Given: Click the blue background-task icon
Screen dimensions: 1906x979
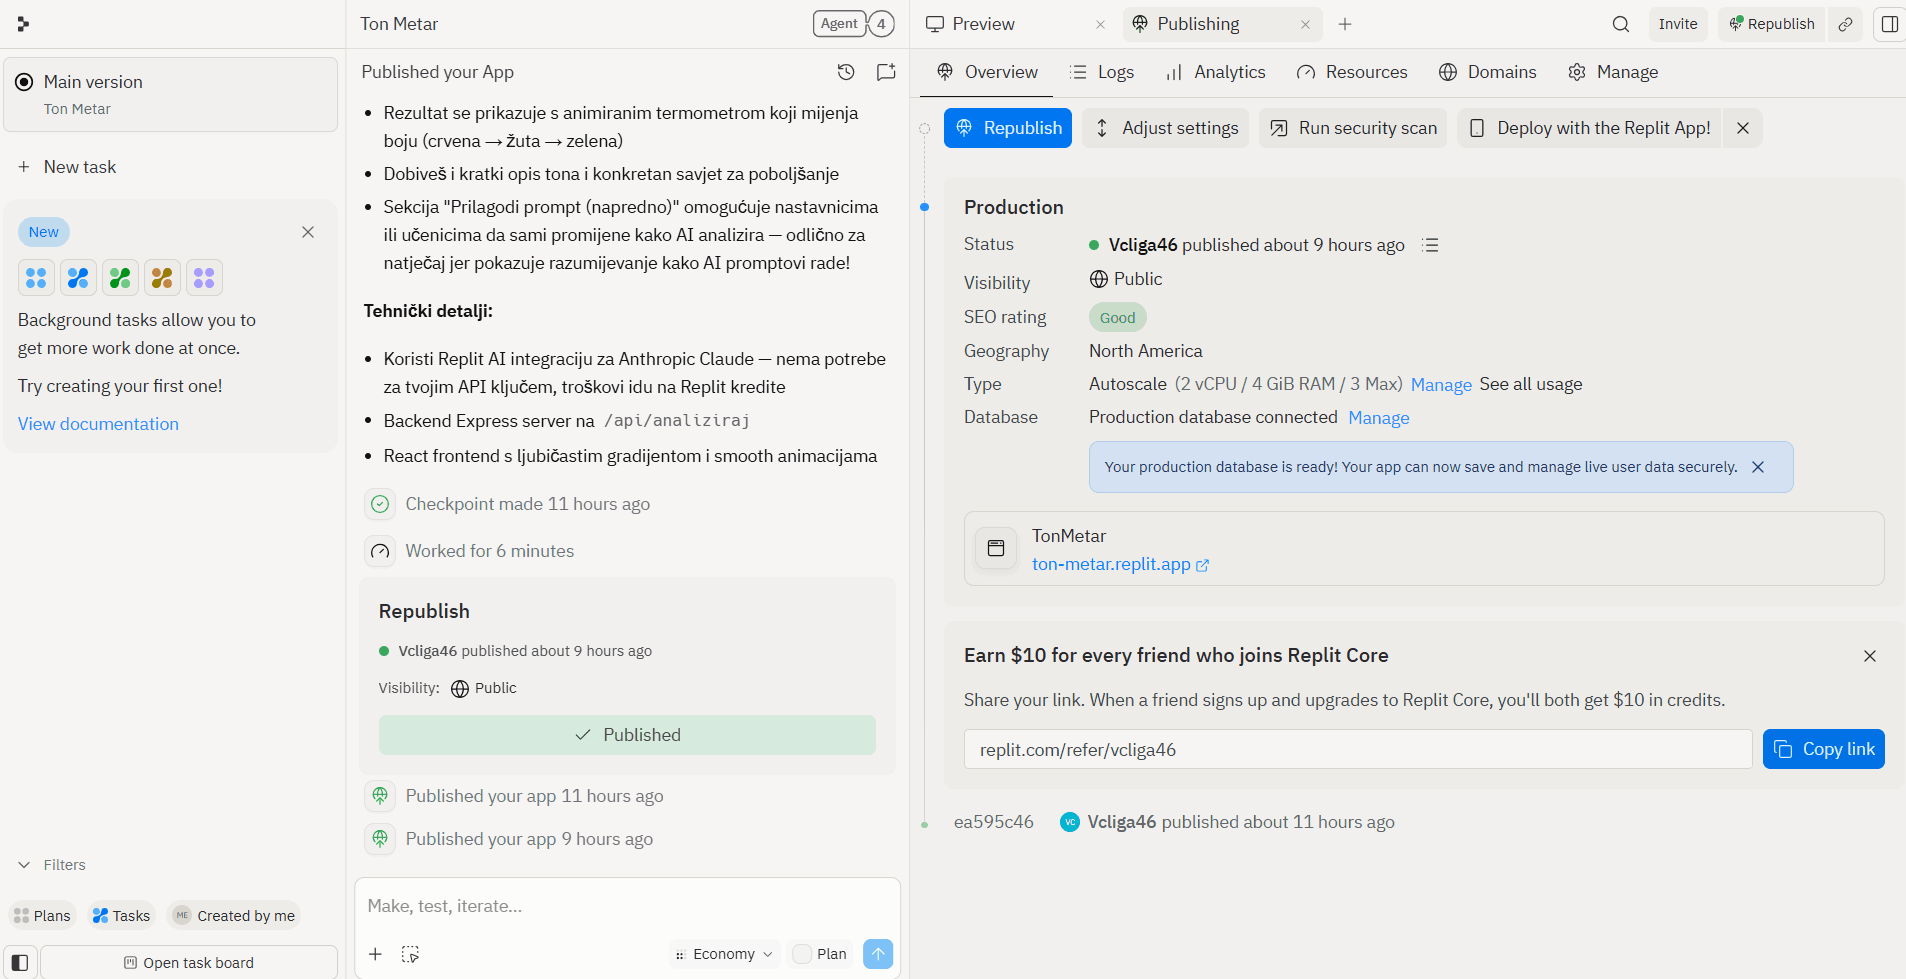Looking at the screenshot, I should pyautogui.click(x=36, y=278).
